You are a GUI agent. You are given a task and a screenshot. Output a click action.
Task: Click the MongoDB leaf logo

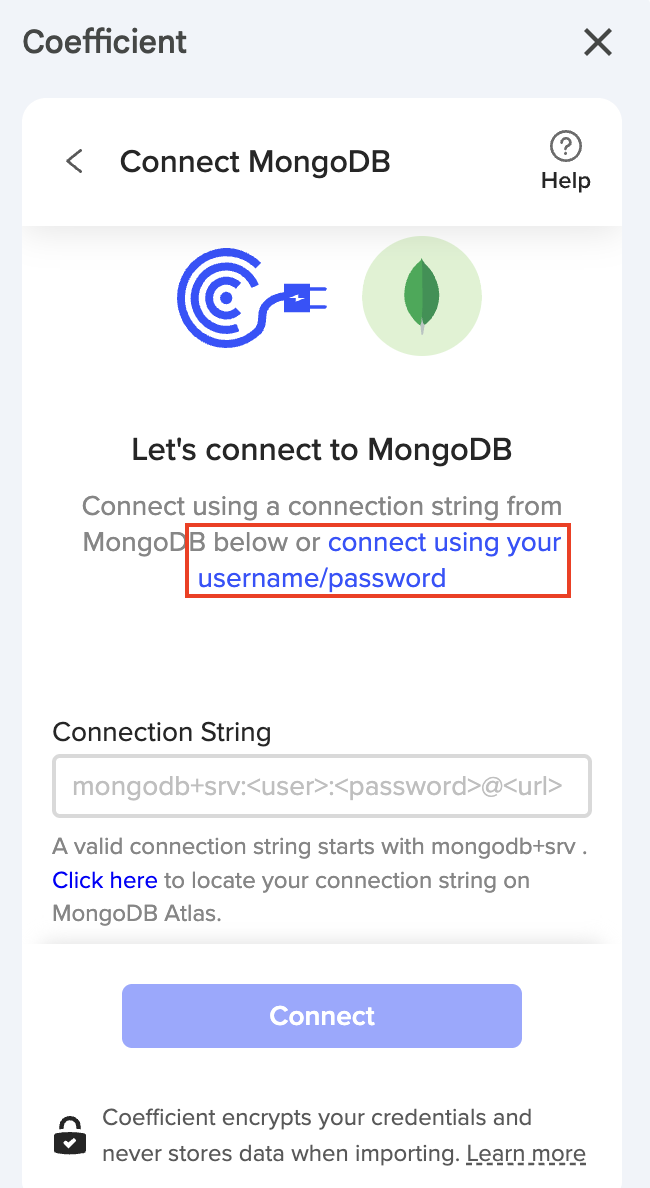pyautogui.click(x=422, y=297)
